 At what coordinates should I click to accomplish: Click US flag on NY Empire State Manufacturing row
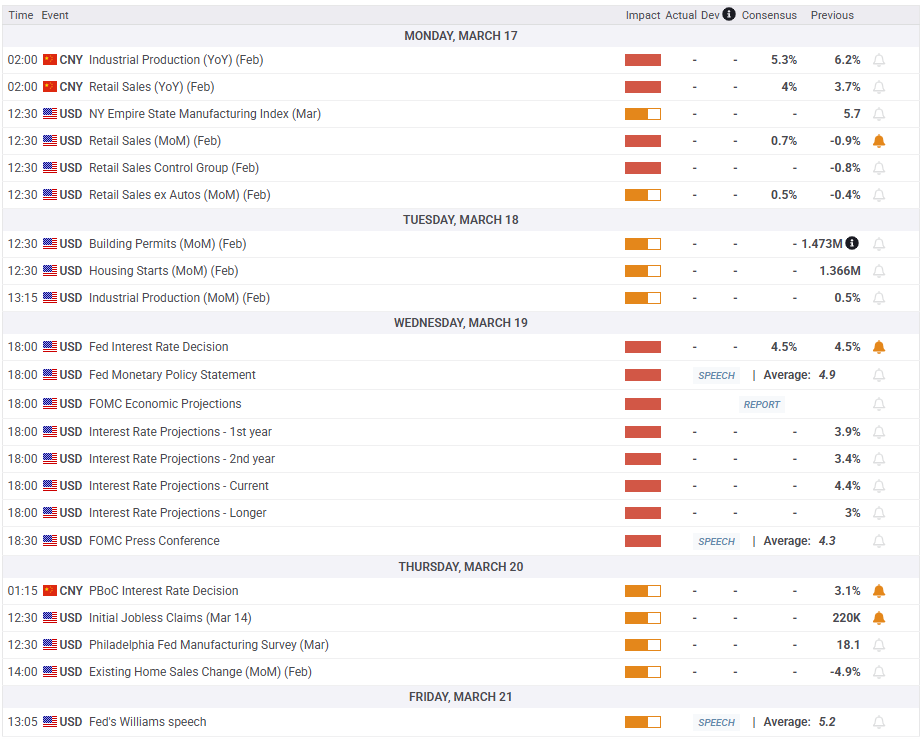[50, 114]
